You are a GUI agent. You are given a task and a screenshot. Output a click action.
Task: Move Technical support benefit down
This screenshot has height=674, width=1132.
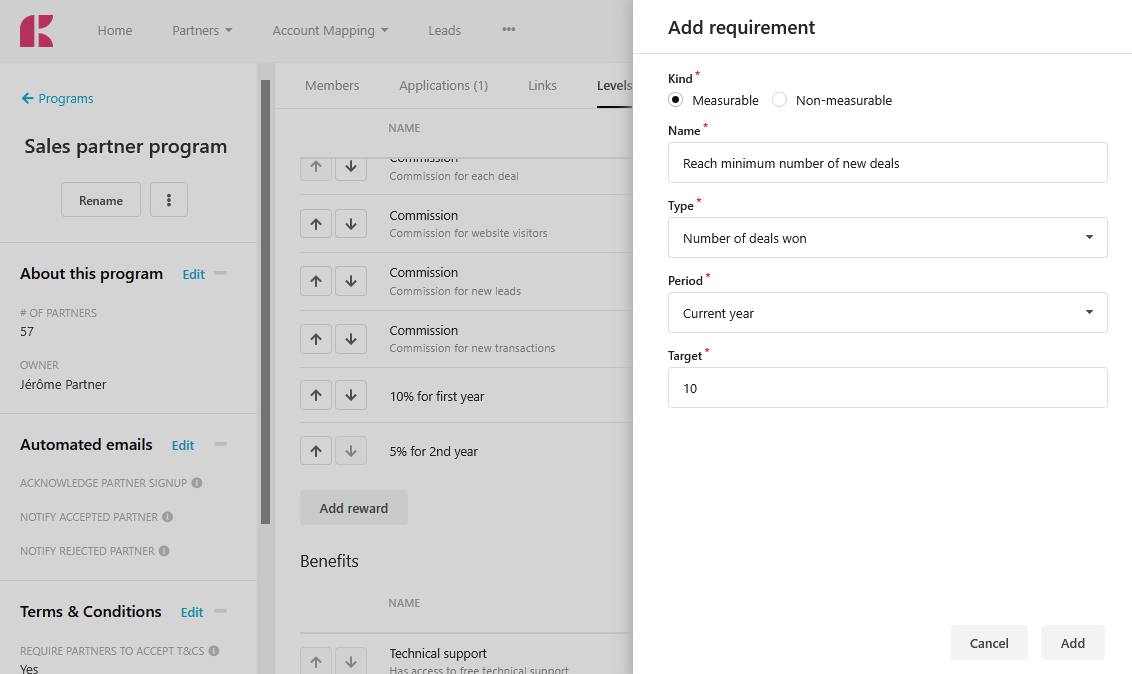(x=351, y=660)
